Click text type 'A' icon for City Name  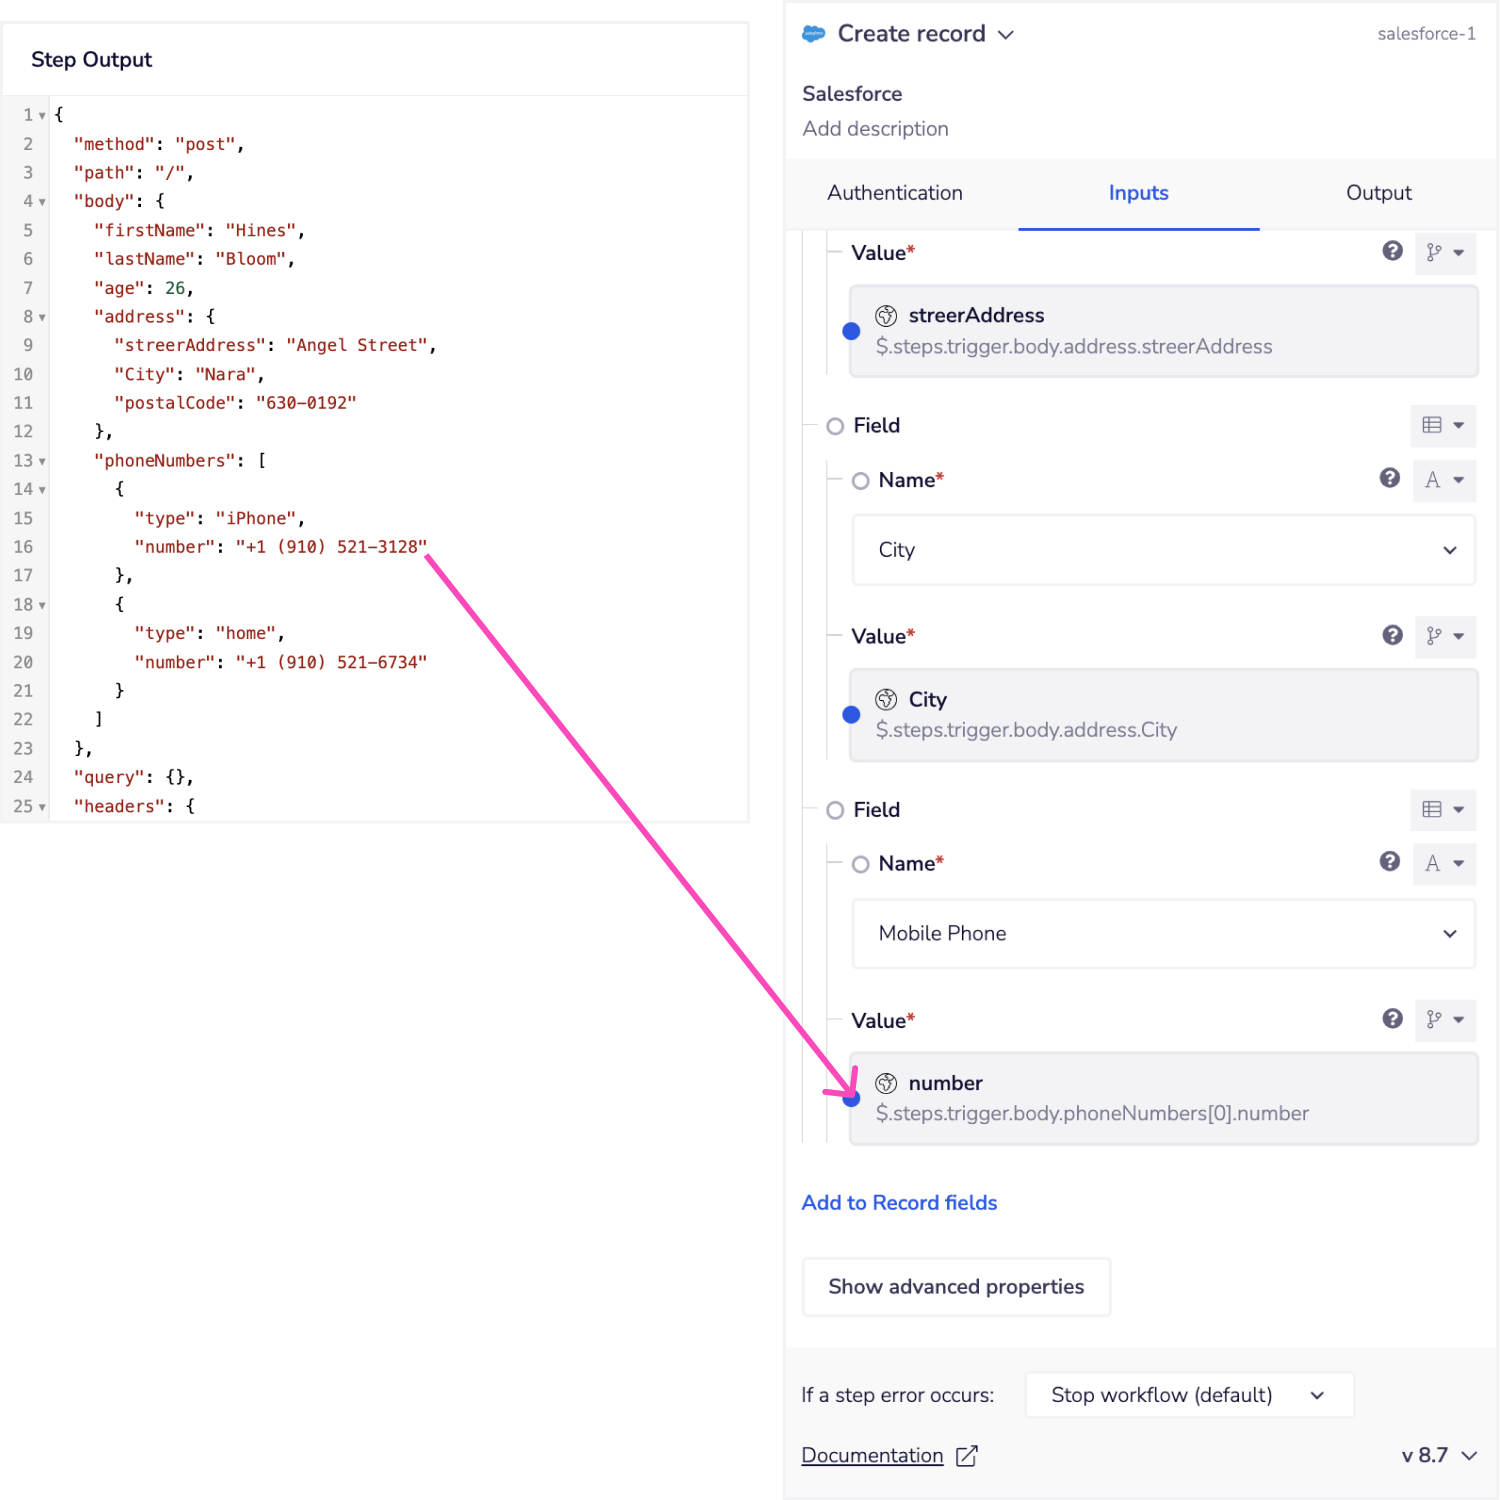click(1433, 480)
